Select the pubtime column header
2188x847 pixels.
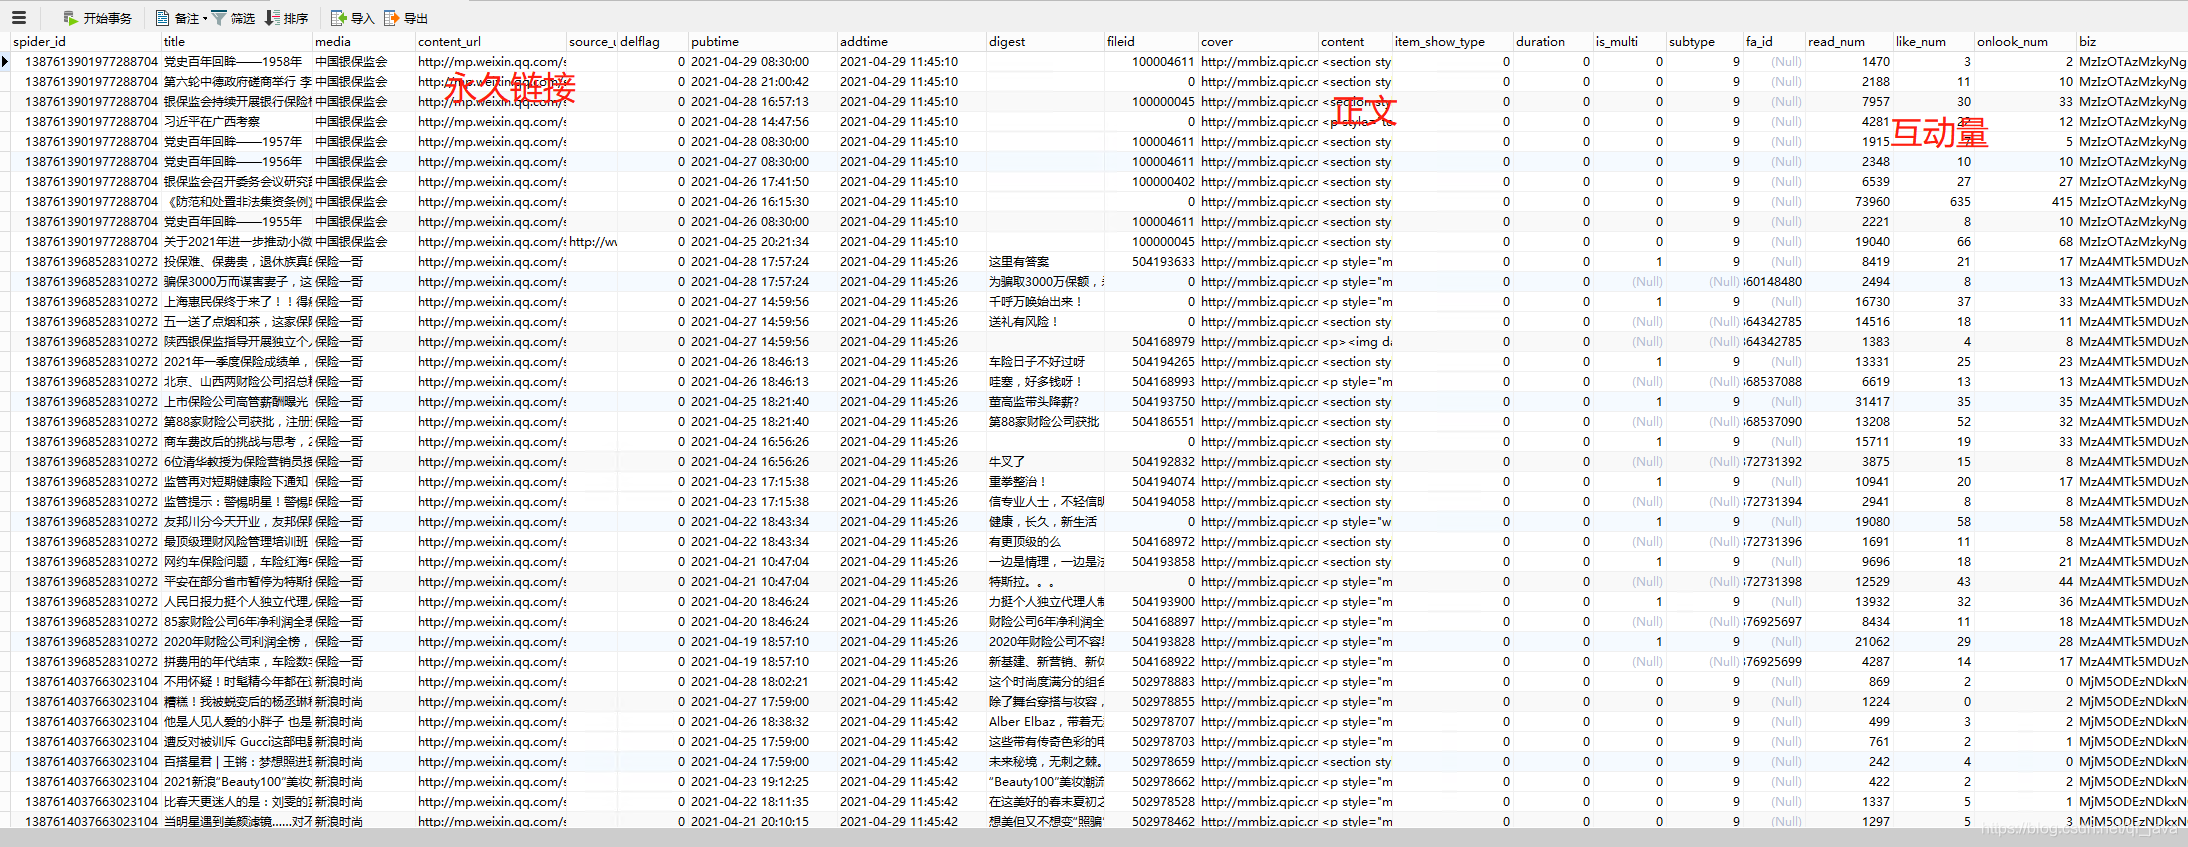click(762, 41)
